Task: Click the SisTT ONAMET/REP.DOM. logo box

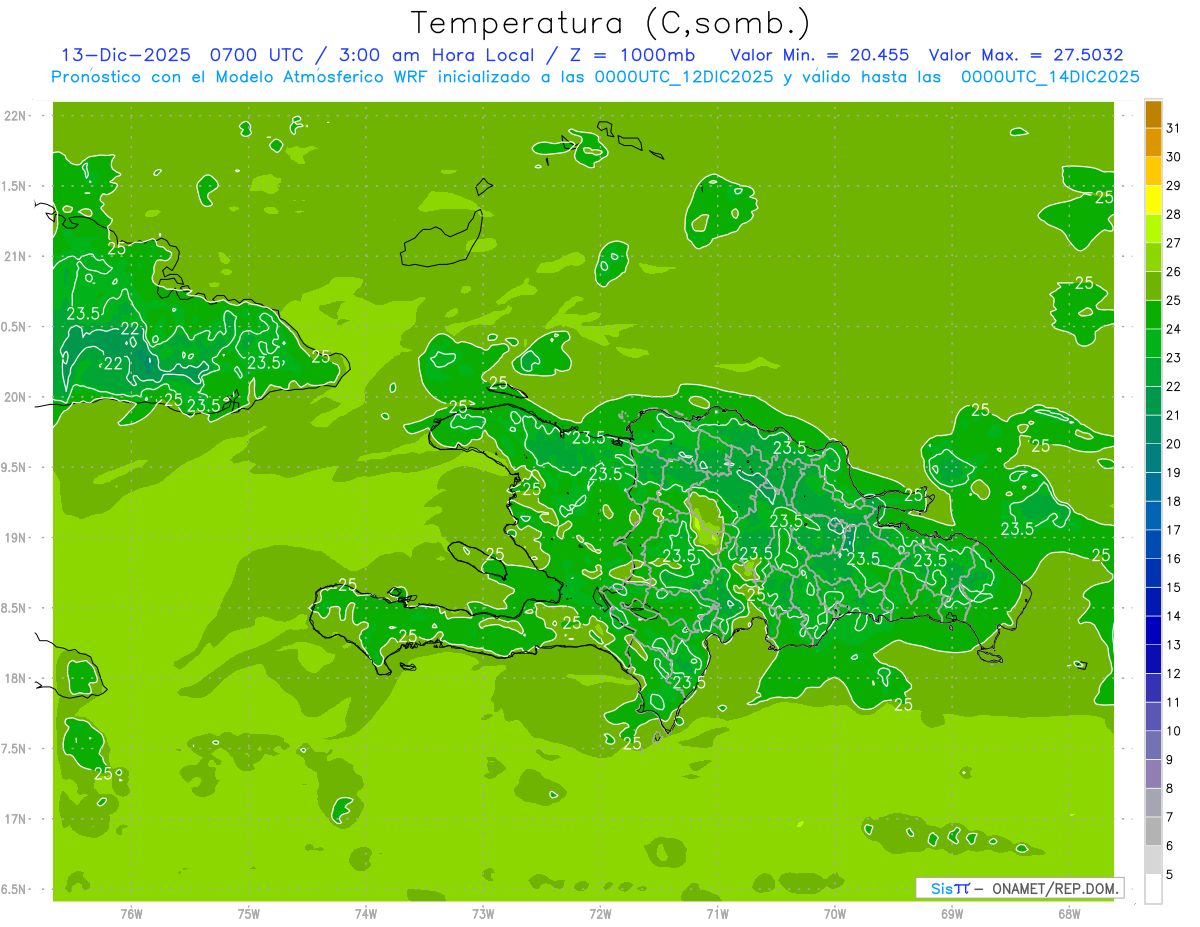Action: tap(1019, 888)
